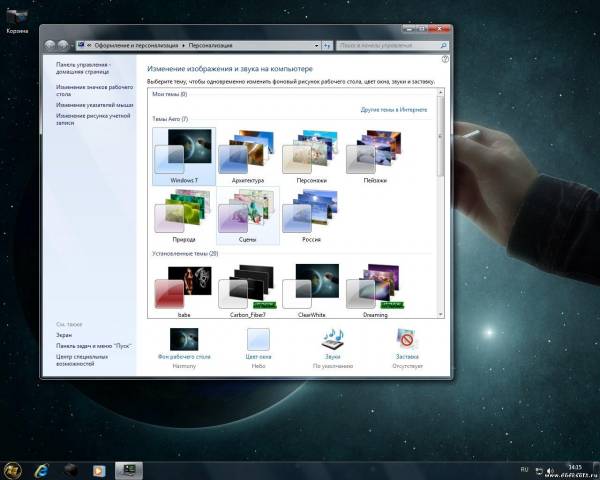Screen dimensions: 600x480
Task: Select the Windows 7 Aero theme
Action: pyautogui.click(x=184, y=157)
